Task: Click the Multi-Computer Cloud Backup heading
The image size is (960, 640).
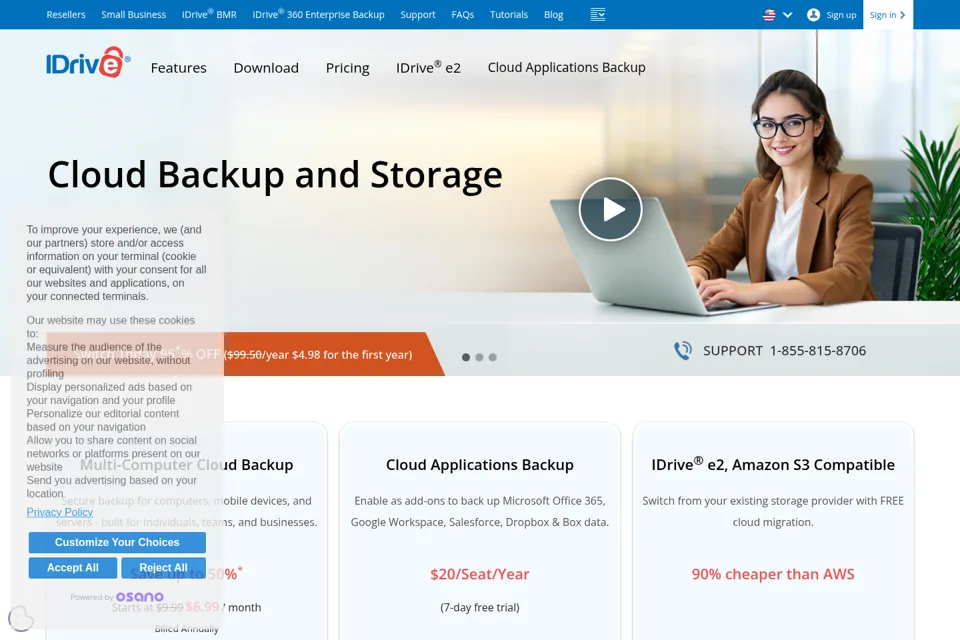Action: click(x=187, y=465)
